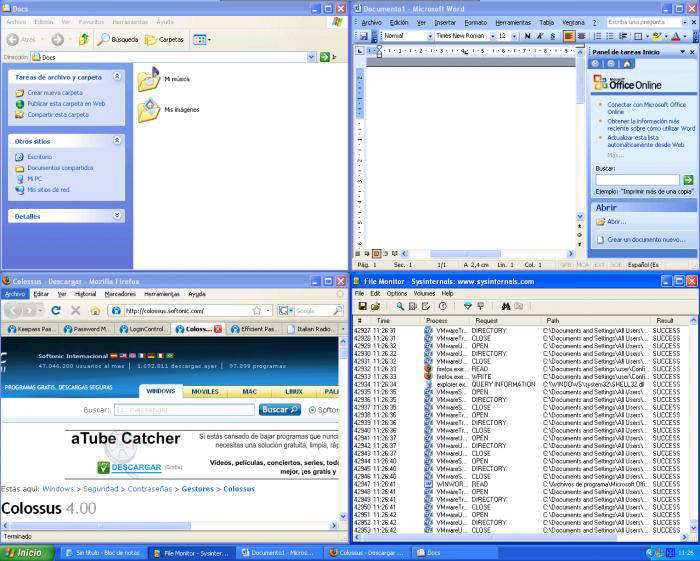The height and width of the screenshot is (561, 700).
Task: Click the home icon in Word task pane
Action: coord(627,64)
